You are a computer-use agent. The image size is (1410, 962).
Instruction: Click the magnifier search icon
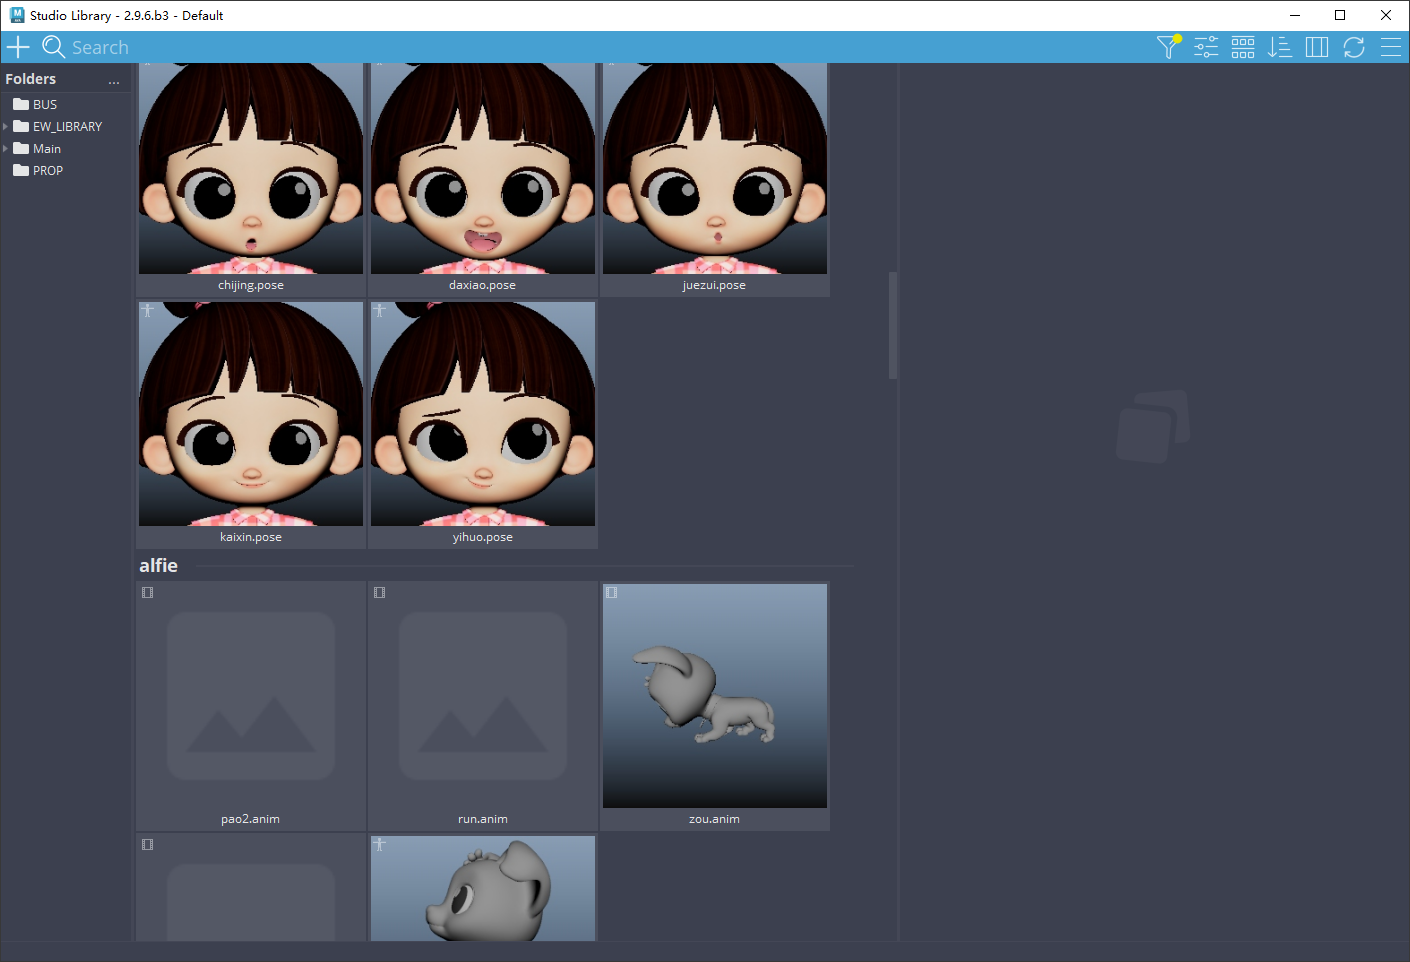[x=54, y=47]
